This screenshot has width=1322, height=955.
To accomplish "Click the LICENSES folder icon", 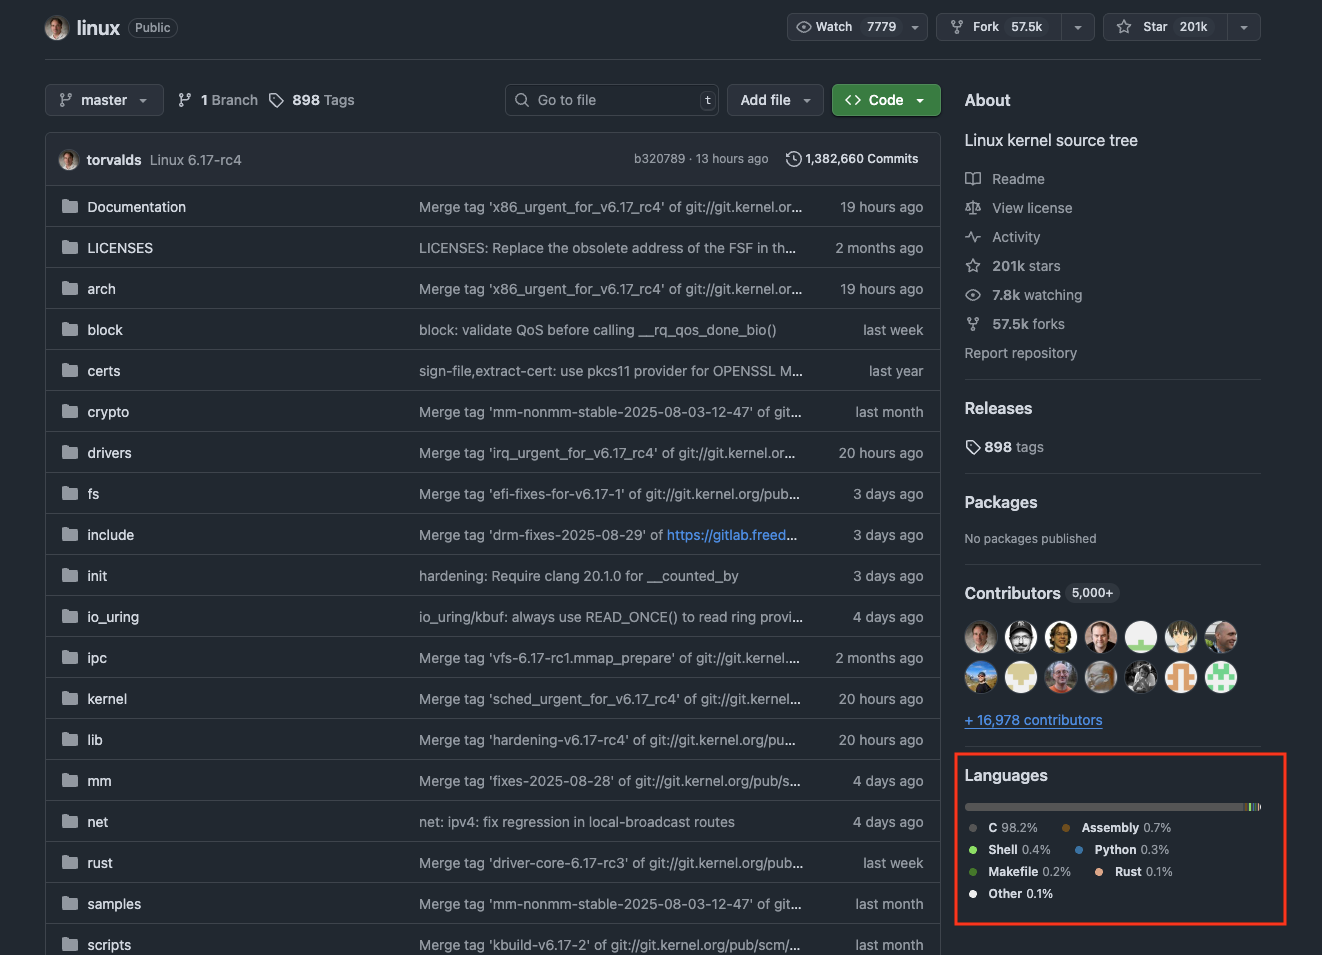I will (70, 248).
